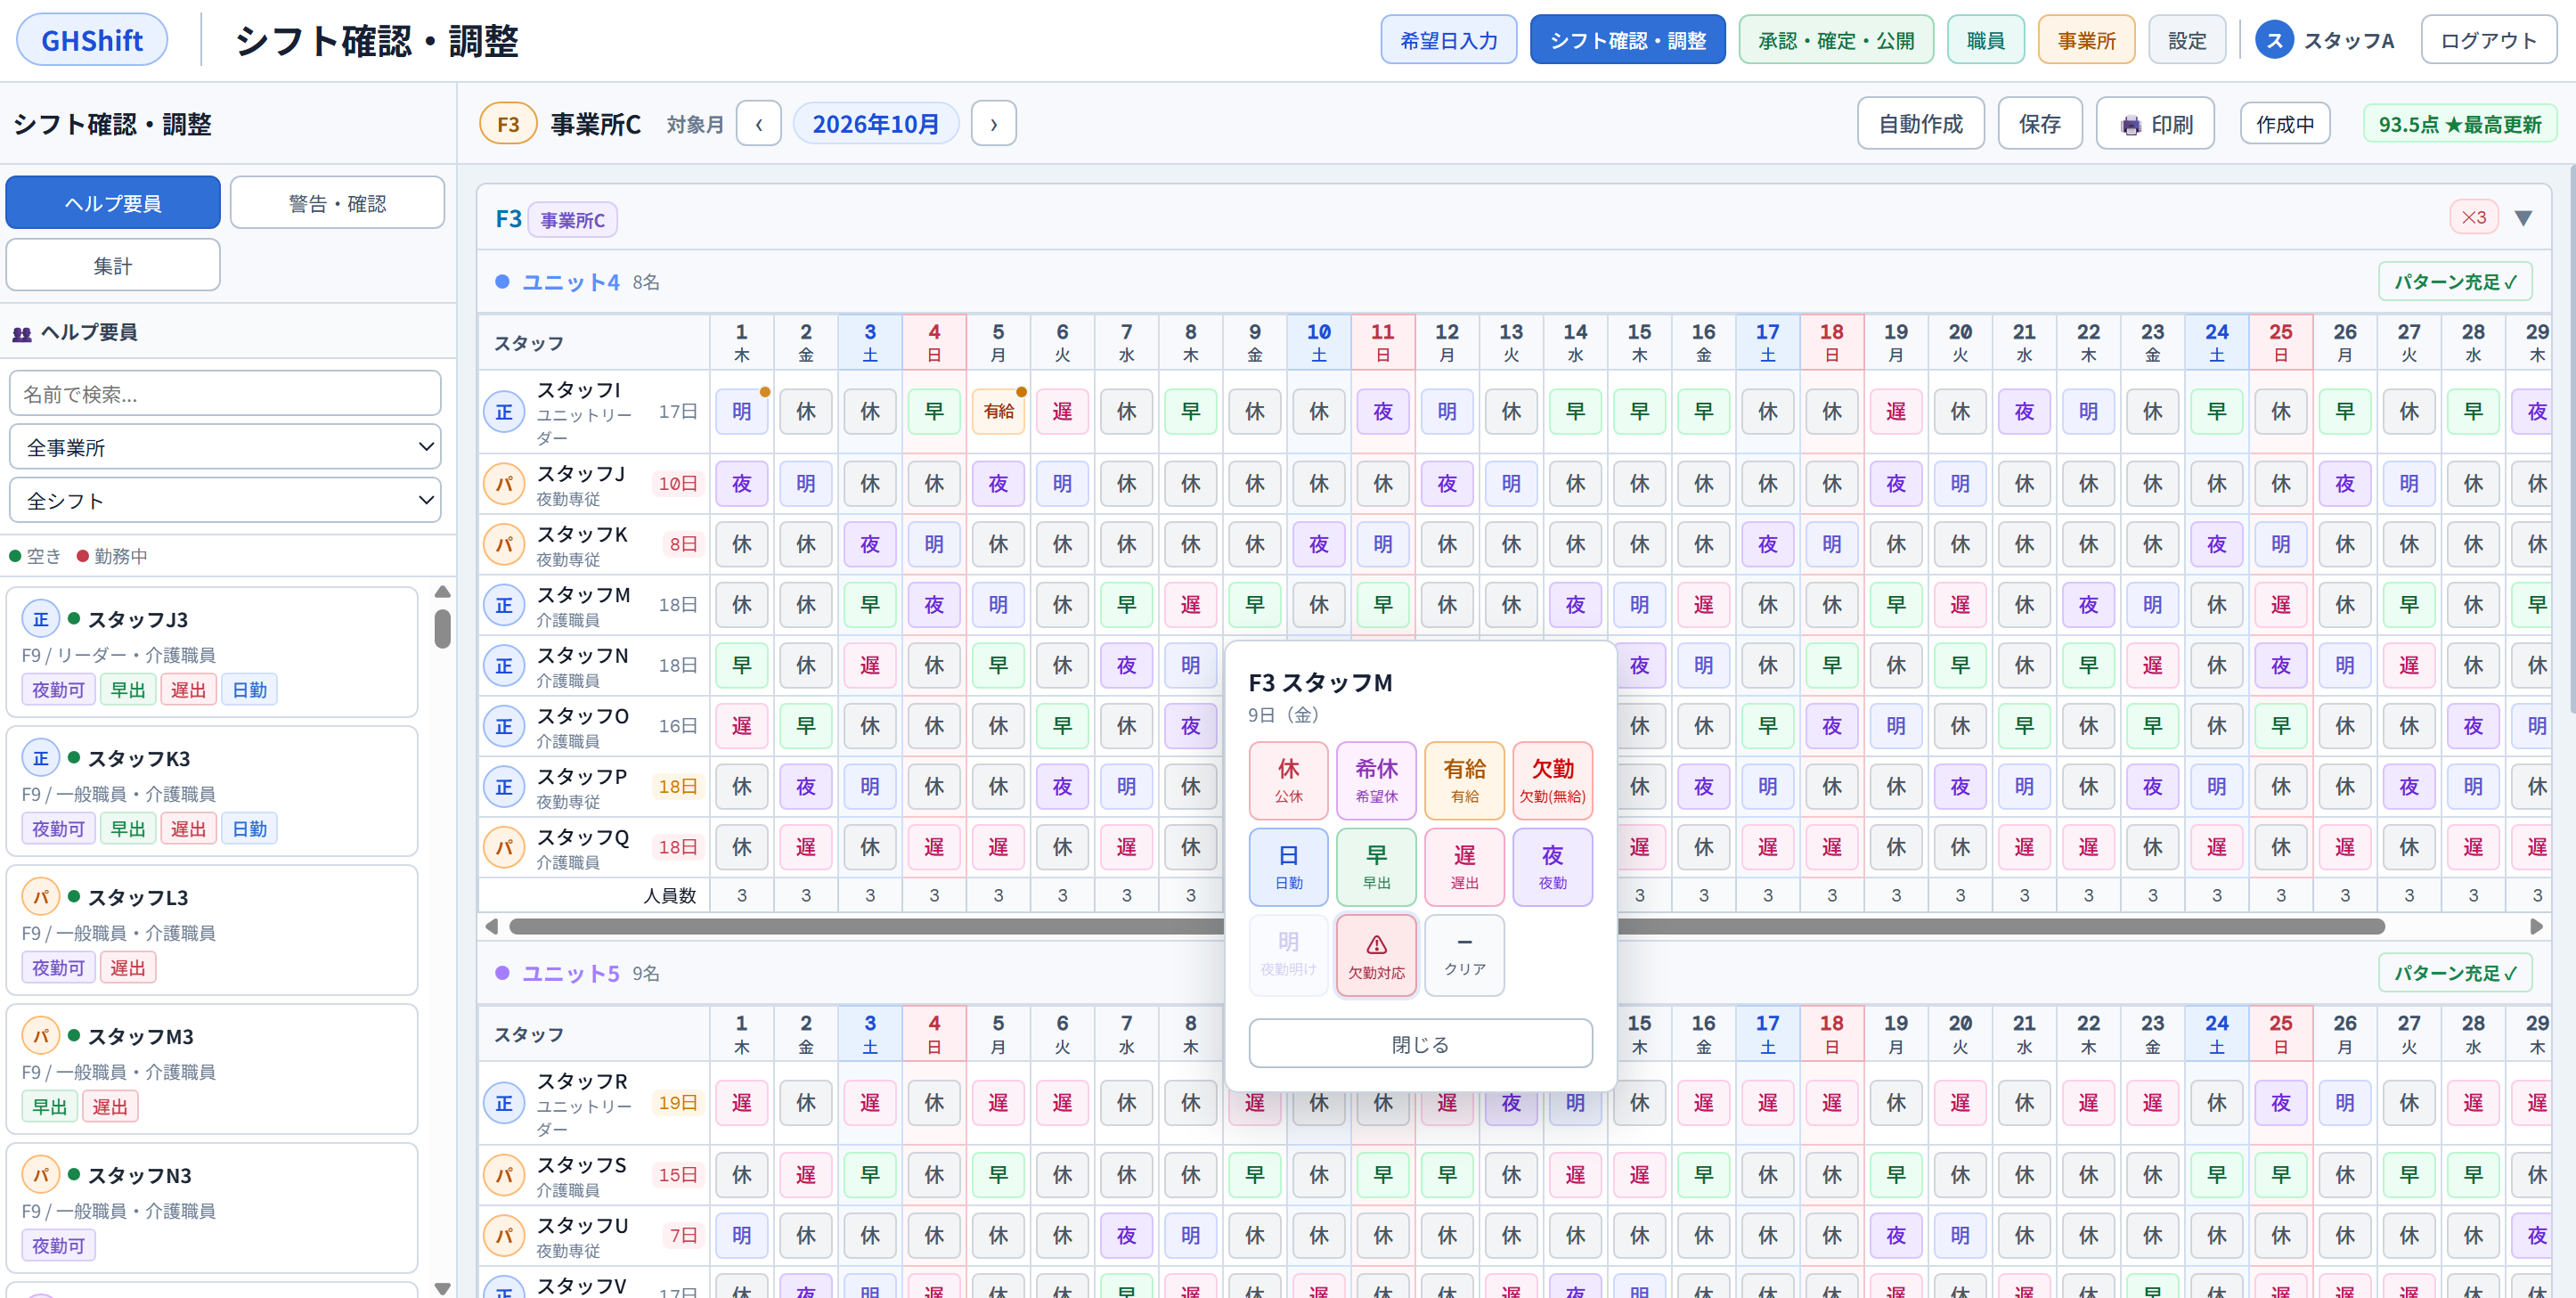2576x1298 pixels.
Task: Click the パ badge next to スタッフU
Action: (504, 1235)
